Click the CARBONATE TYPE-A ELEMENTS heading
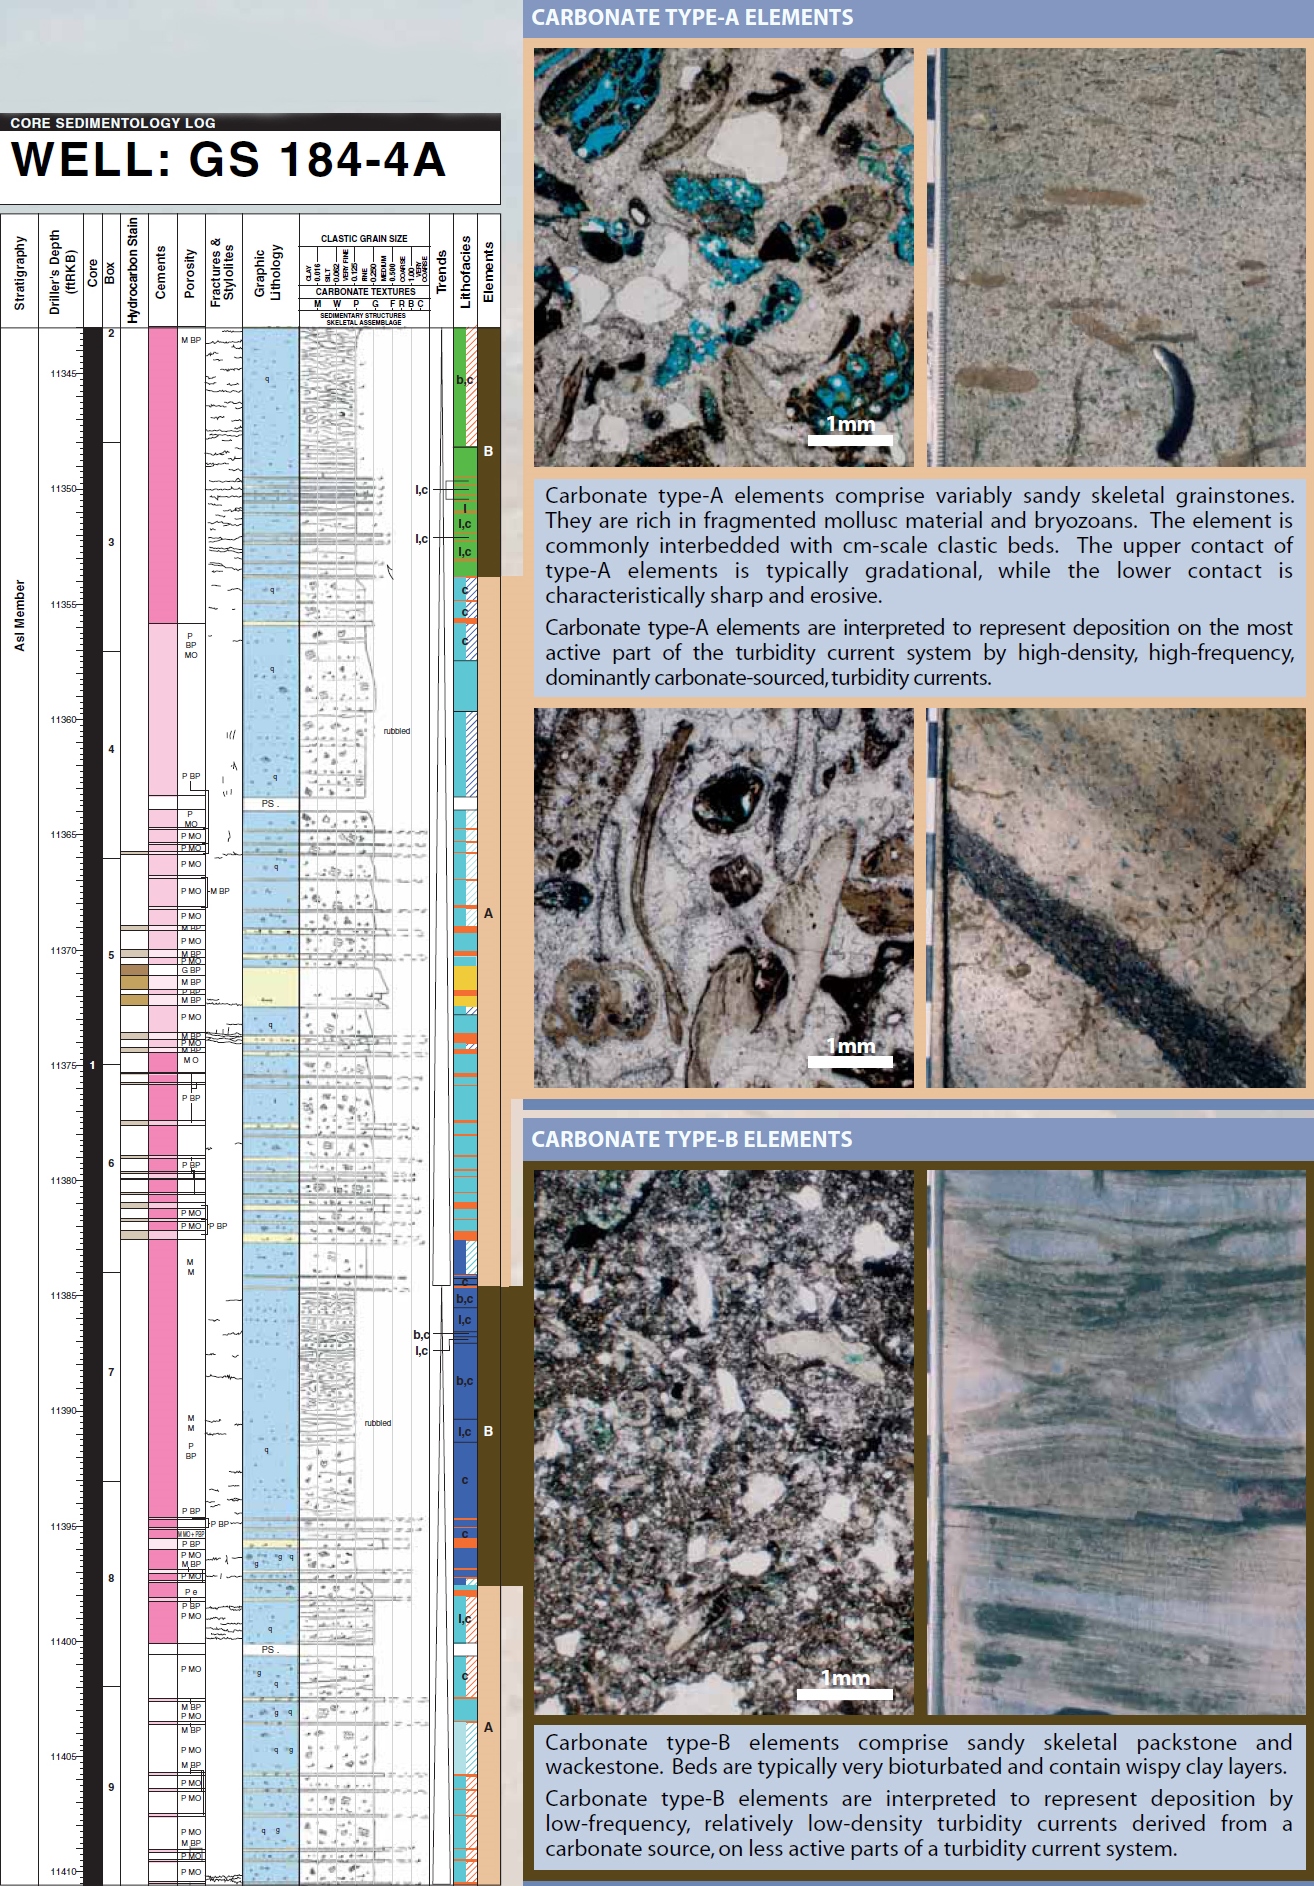The image size is (1314, 1886). pos(692,18)
